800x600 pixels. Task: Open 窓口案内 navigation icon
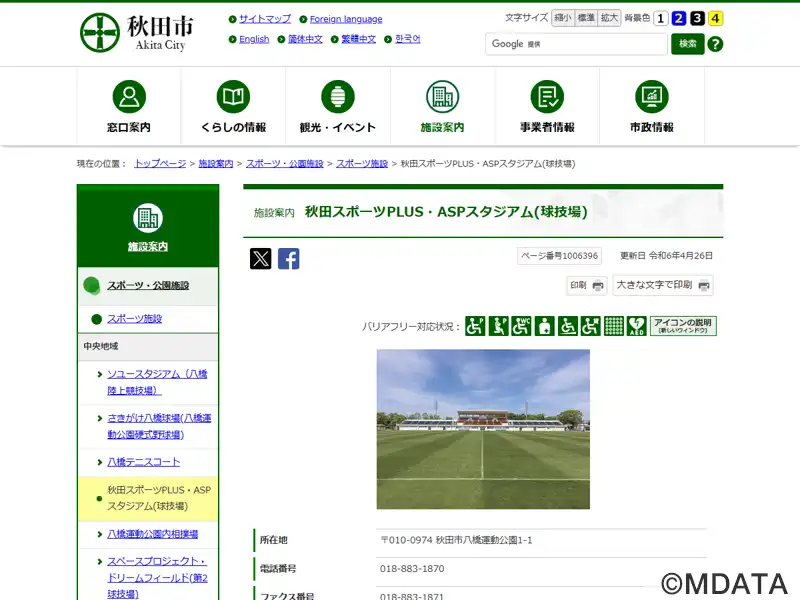129,97
